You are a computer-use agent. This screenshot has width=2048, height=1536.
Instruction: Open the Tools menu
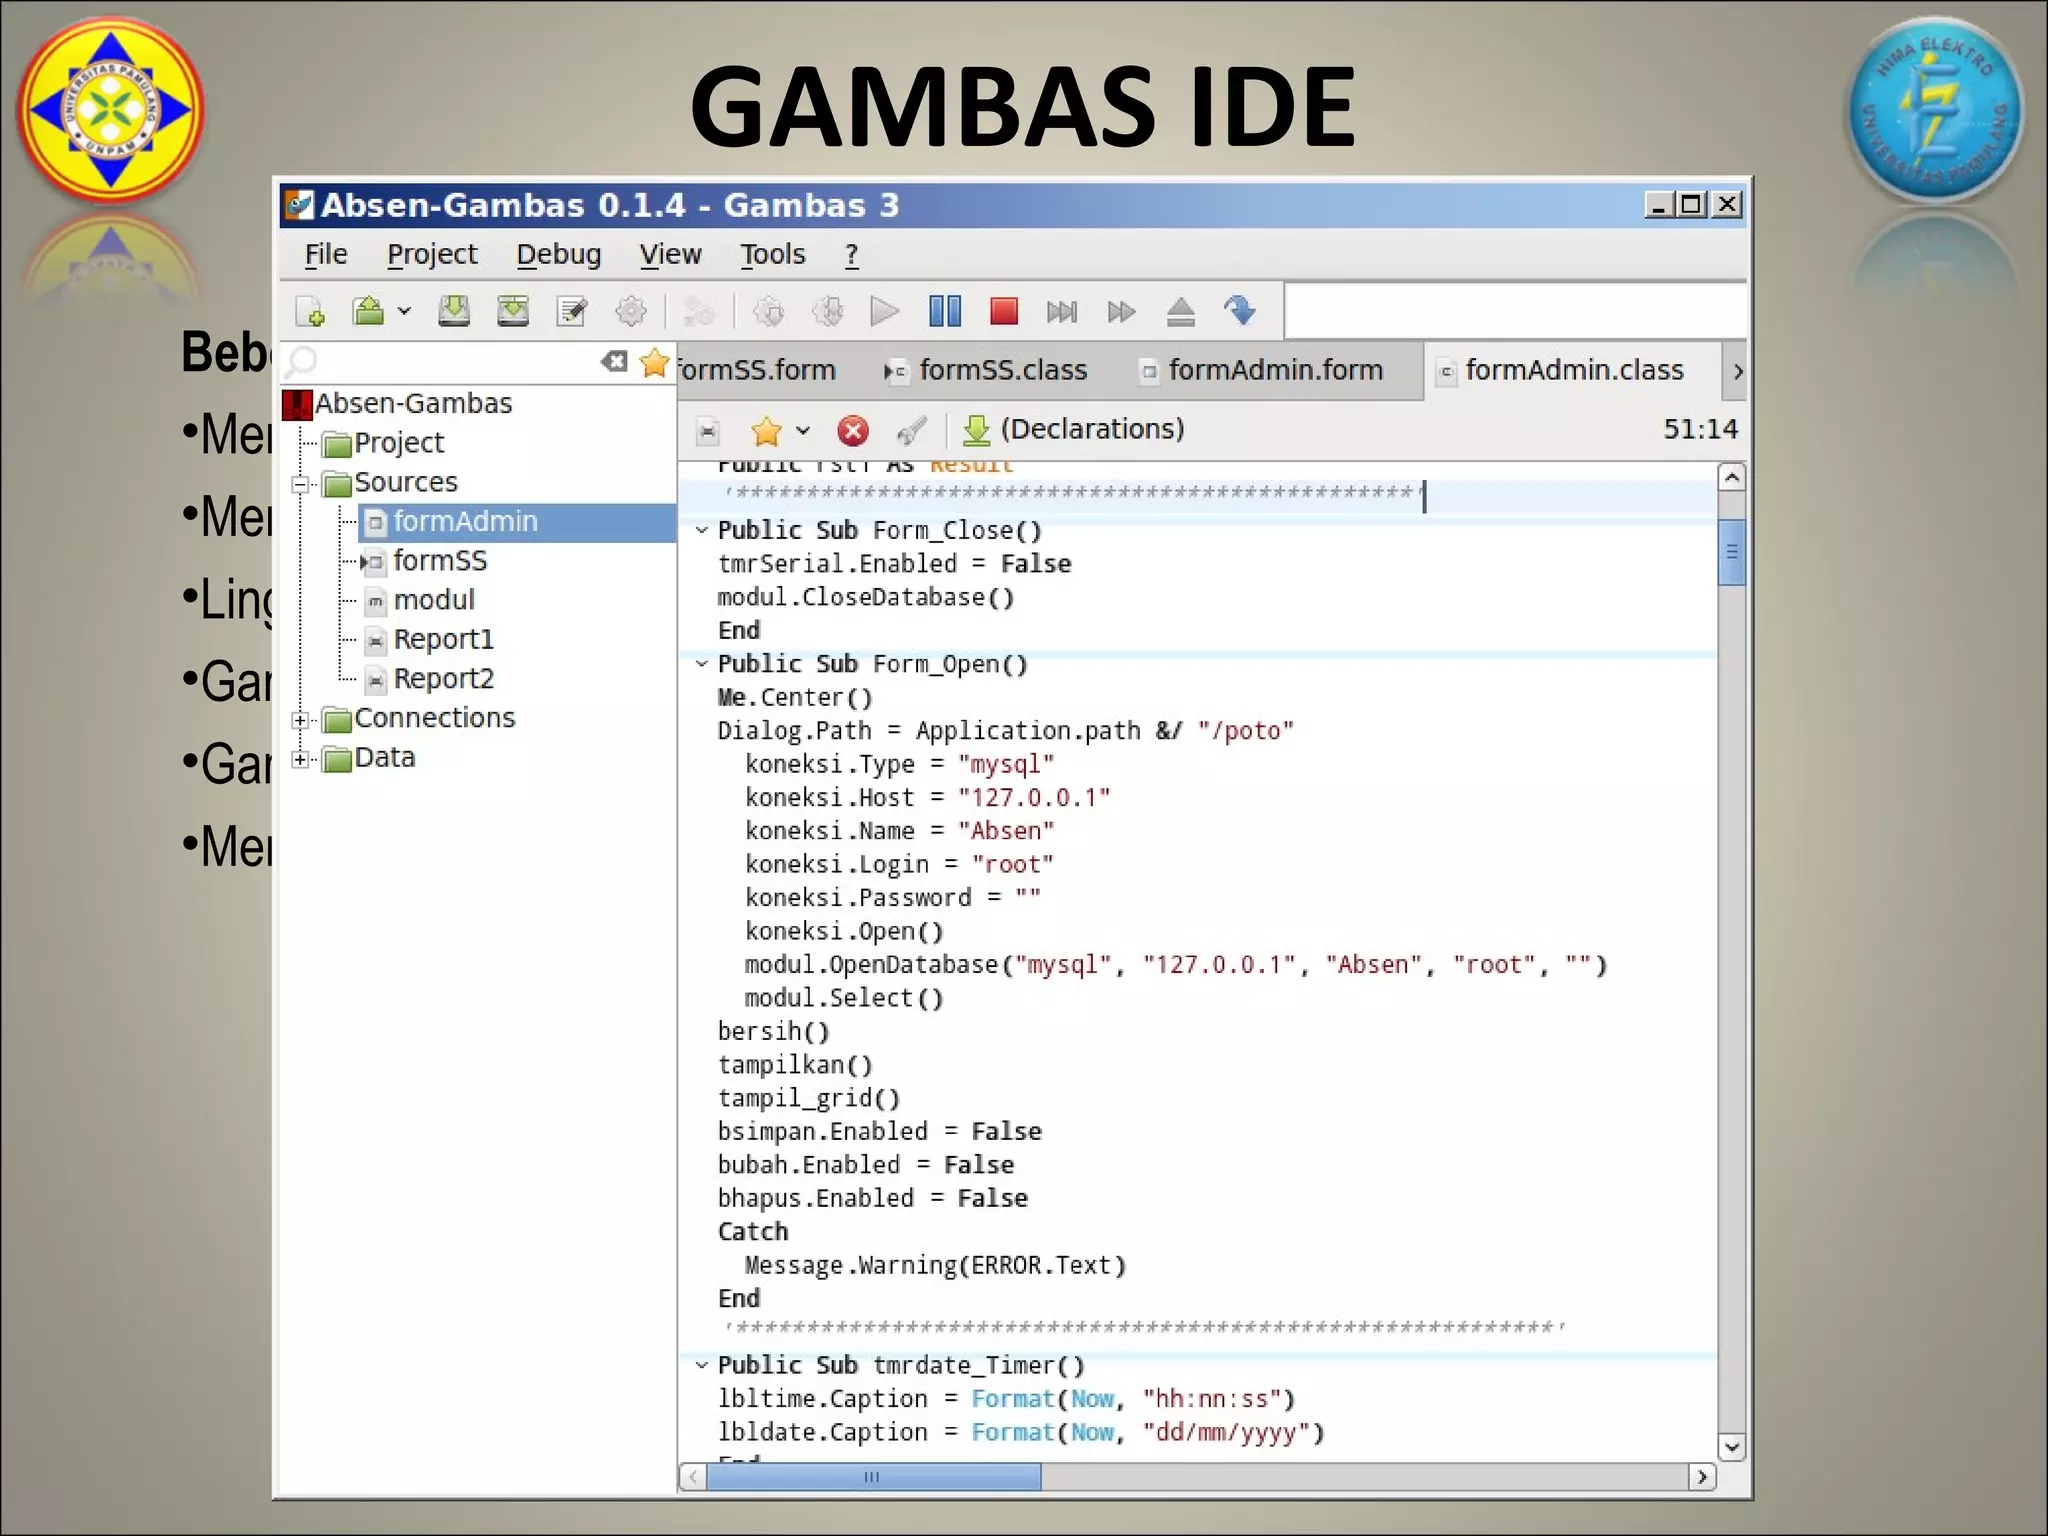pyautogui.click(x=773, y=254)
